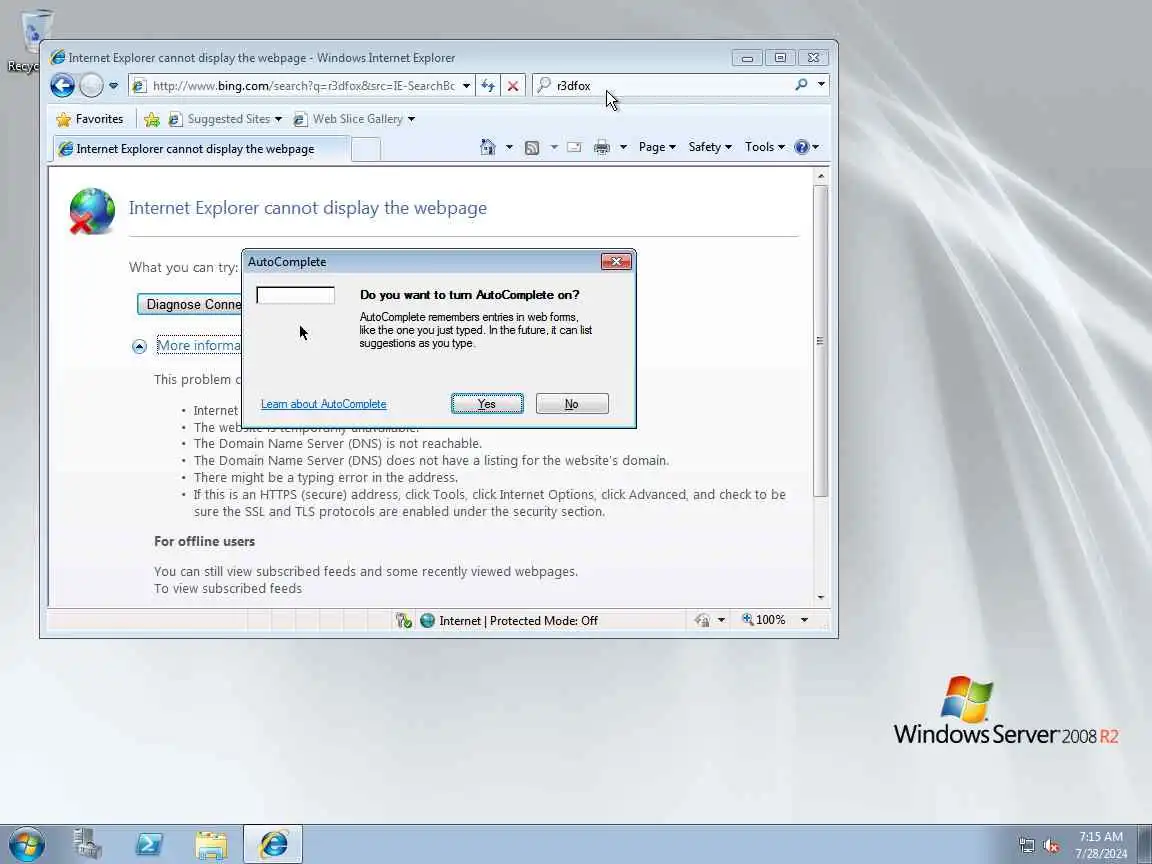Launch PowerShell from the taskbar

(149, 844)
